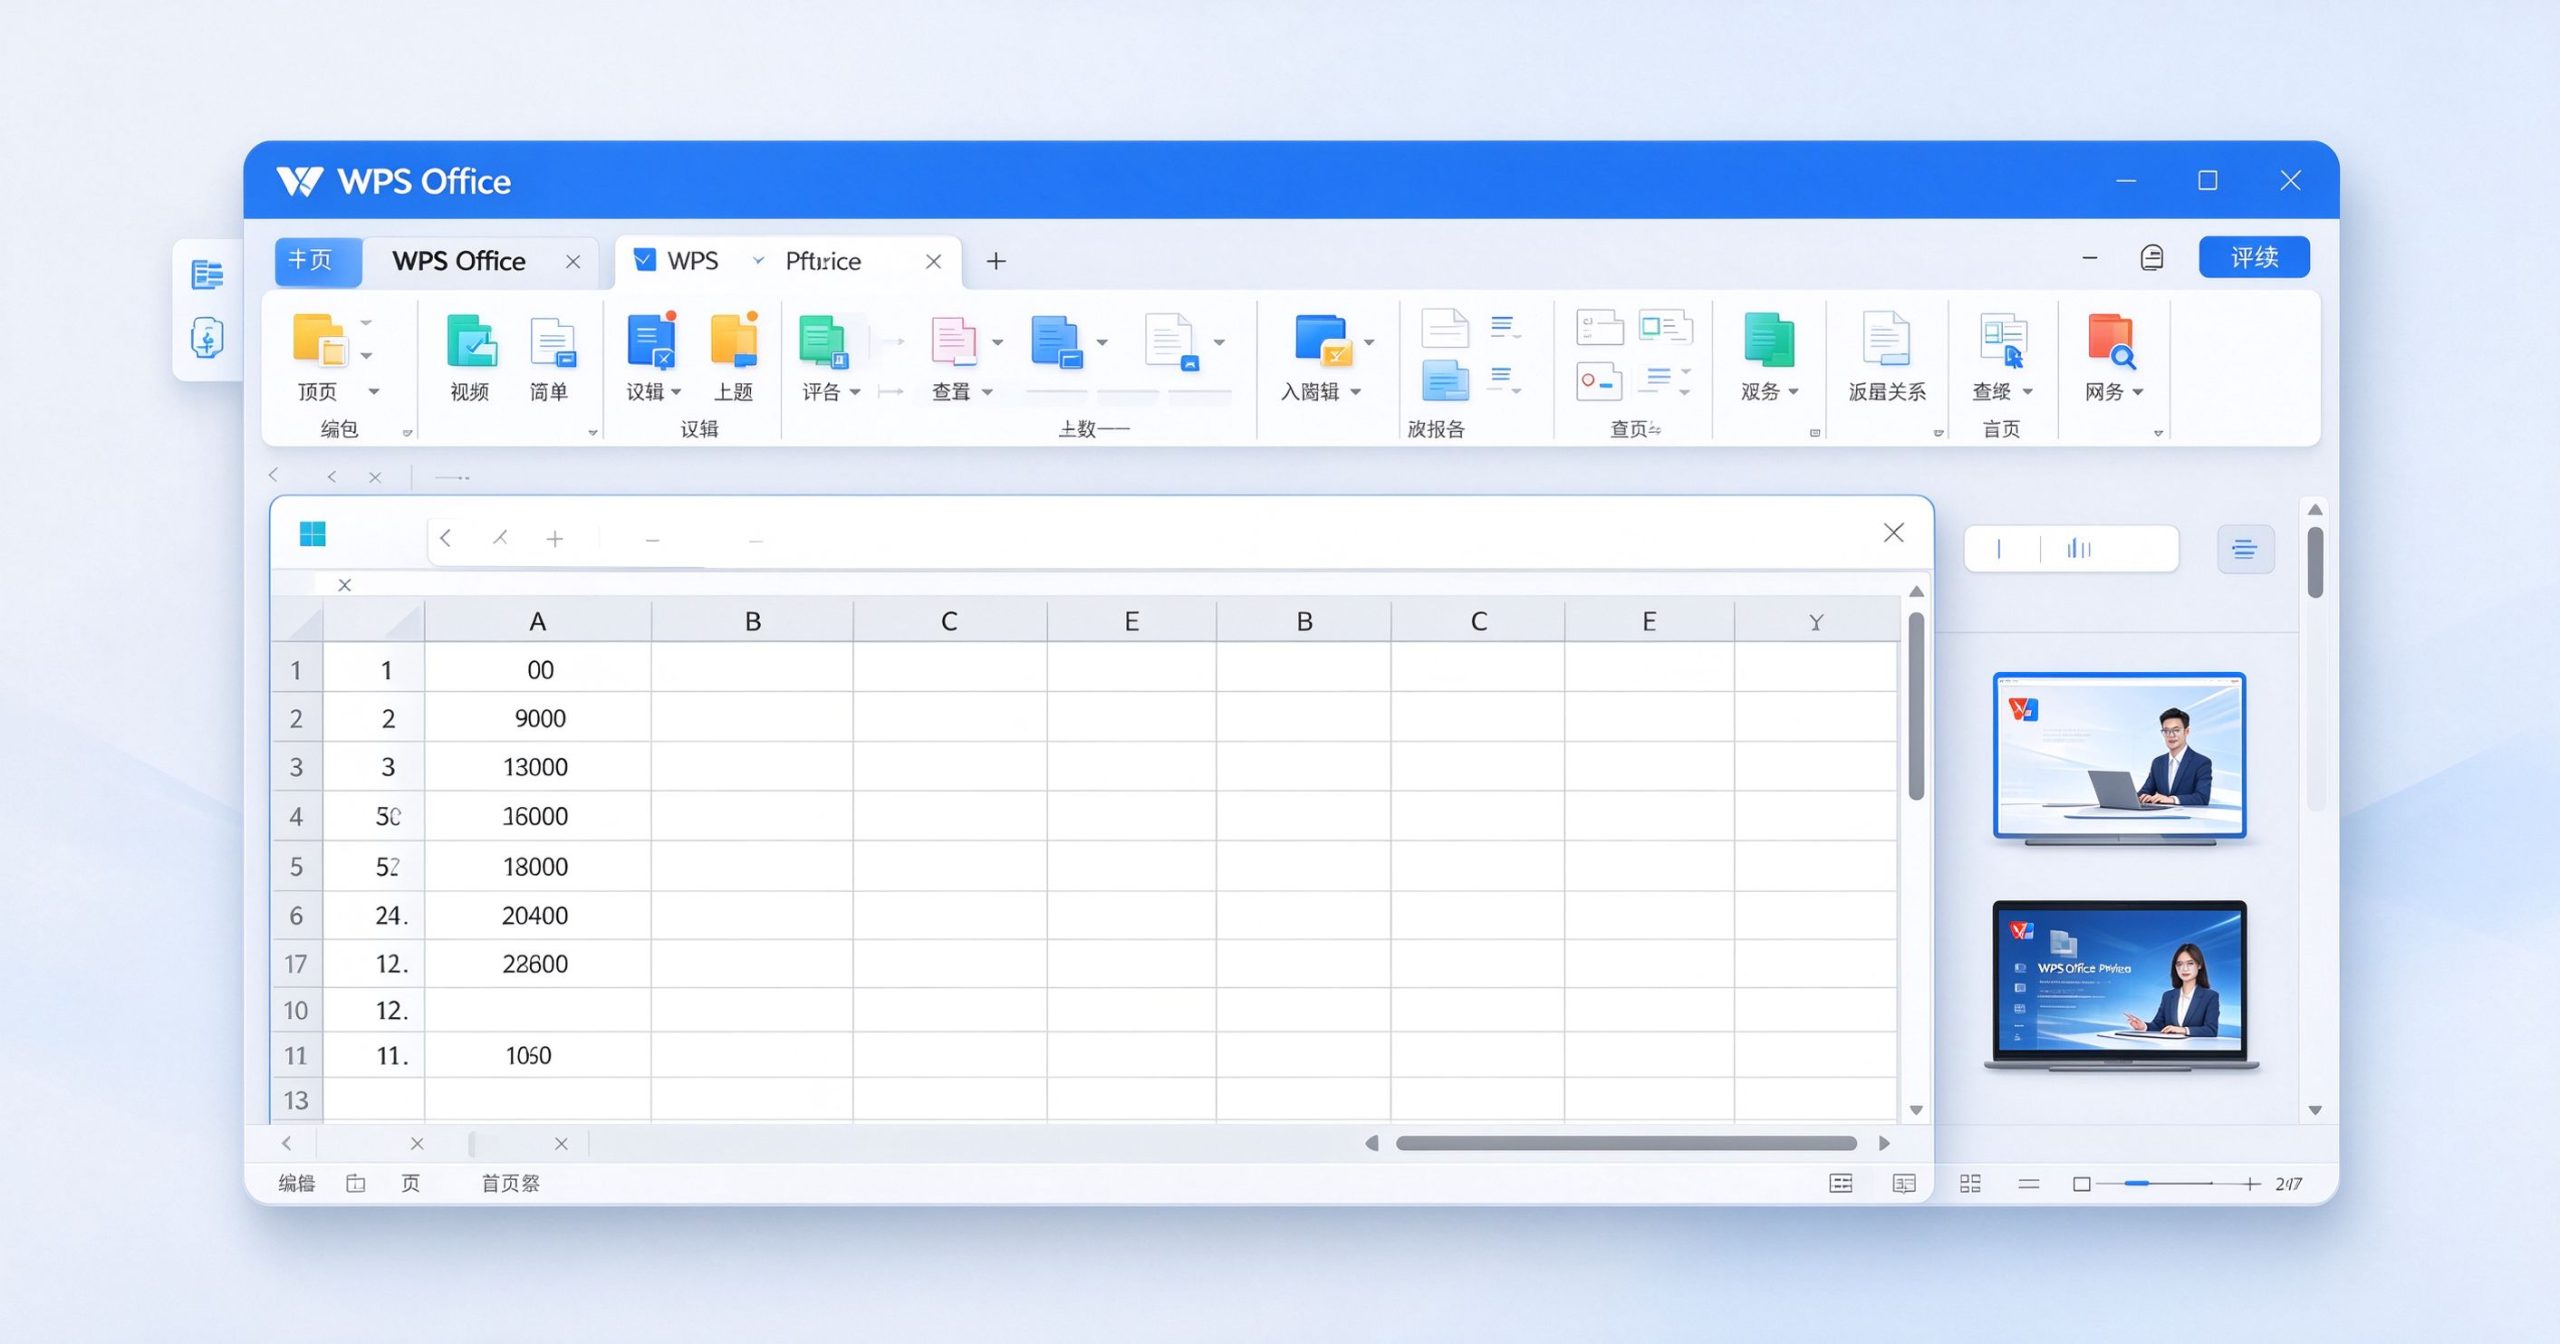This screenshot has height=1344, width=2560.
Task: Click the 网务 search icon
Action: coord(2112,341)
